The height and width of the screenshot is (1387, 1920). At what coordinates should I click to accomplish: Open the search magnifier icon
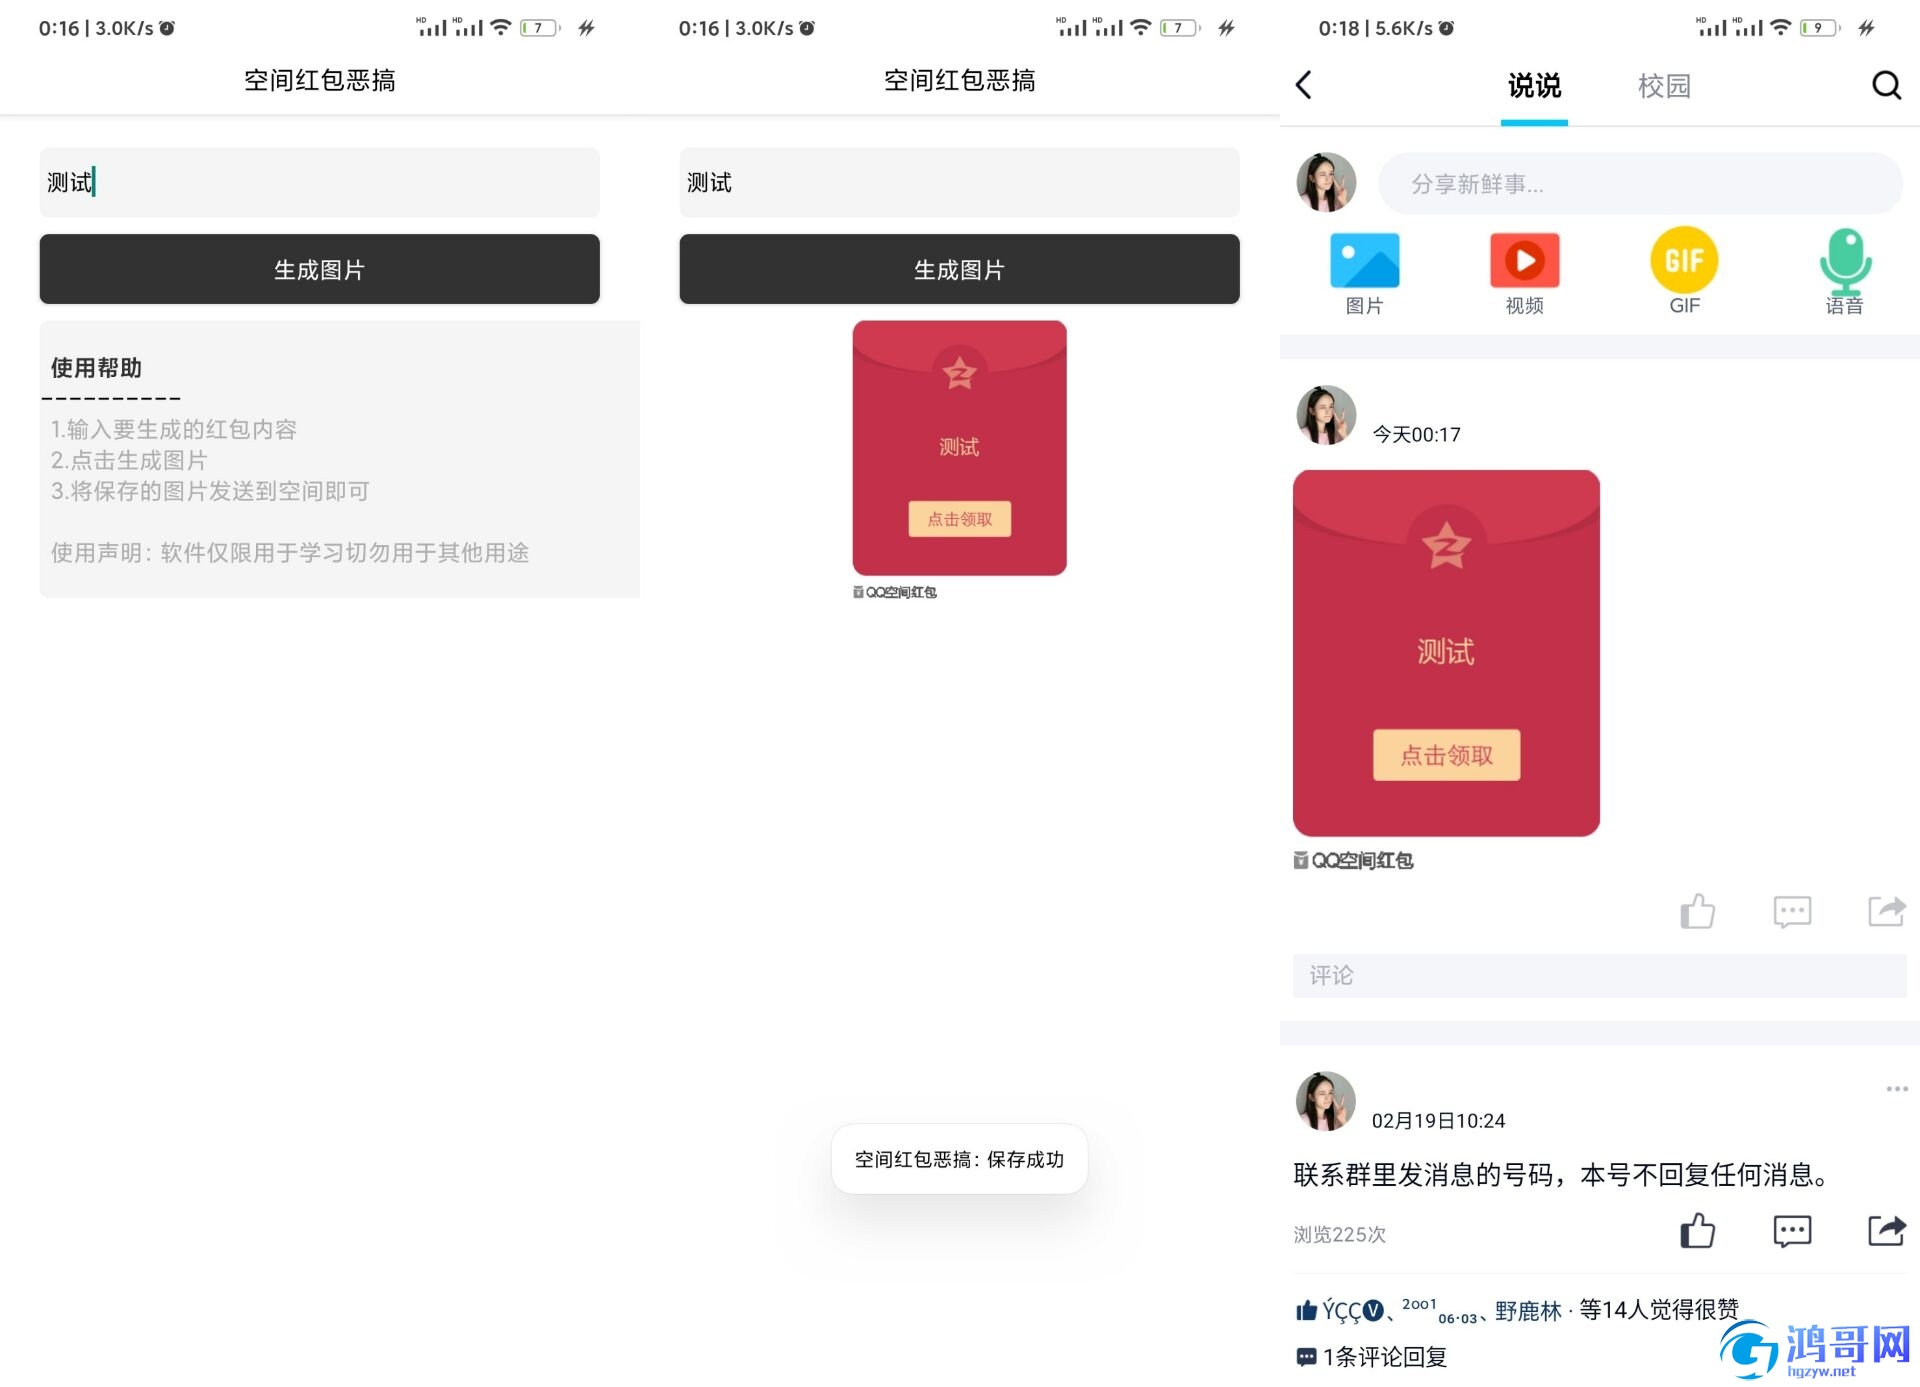(1886, 85)
